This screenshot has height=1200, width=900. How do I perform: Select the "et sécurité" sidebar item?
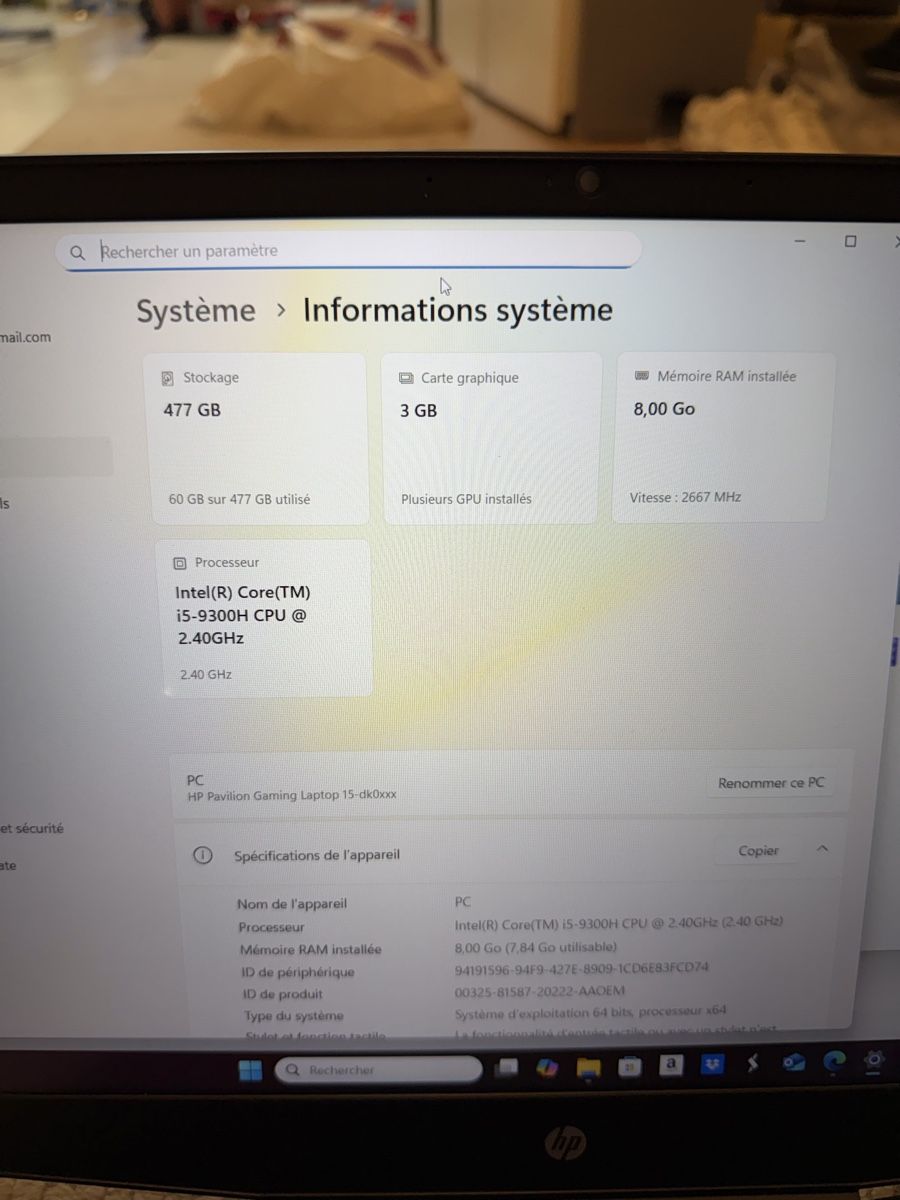point(32,828)
